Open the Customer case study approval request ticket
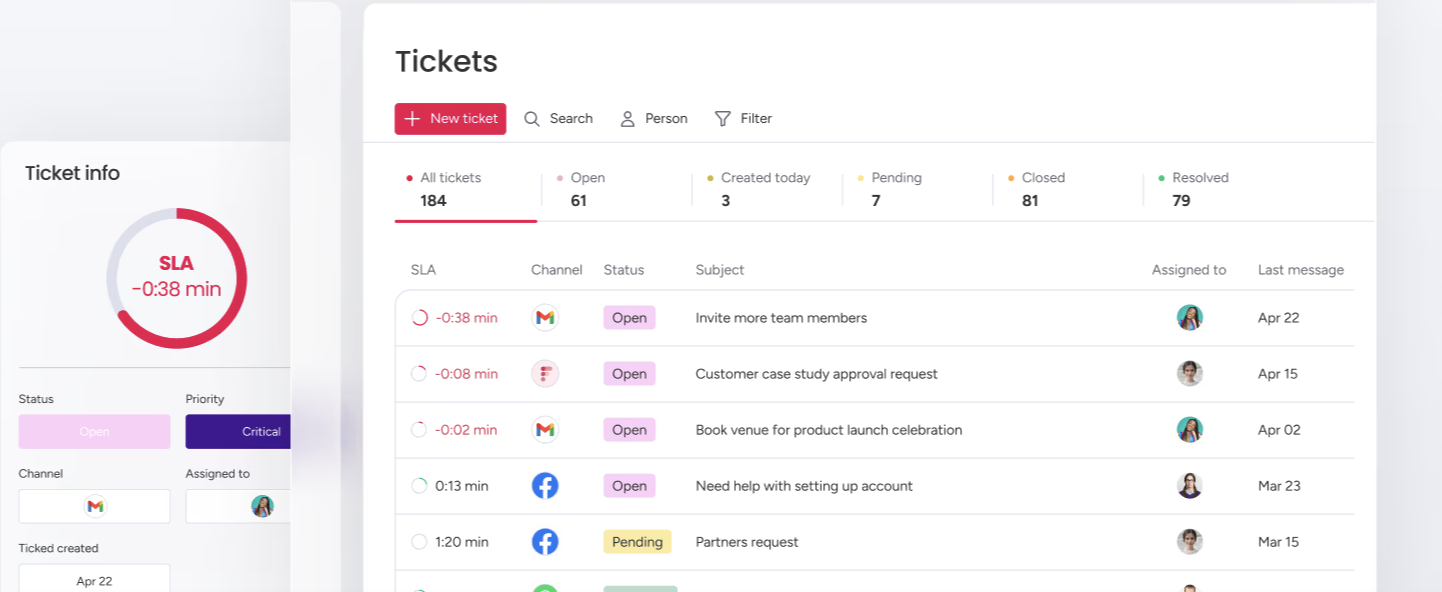Screen dimensions: 1442x592 coord(816,374)
